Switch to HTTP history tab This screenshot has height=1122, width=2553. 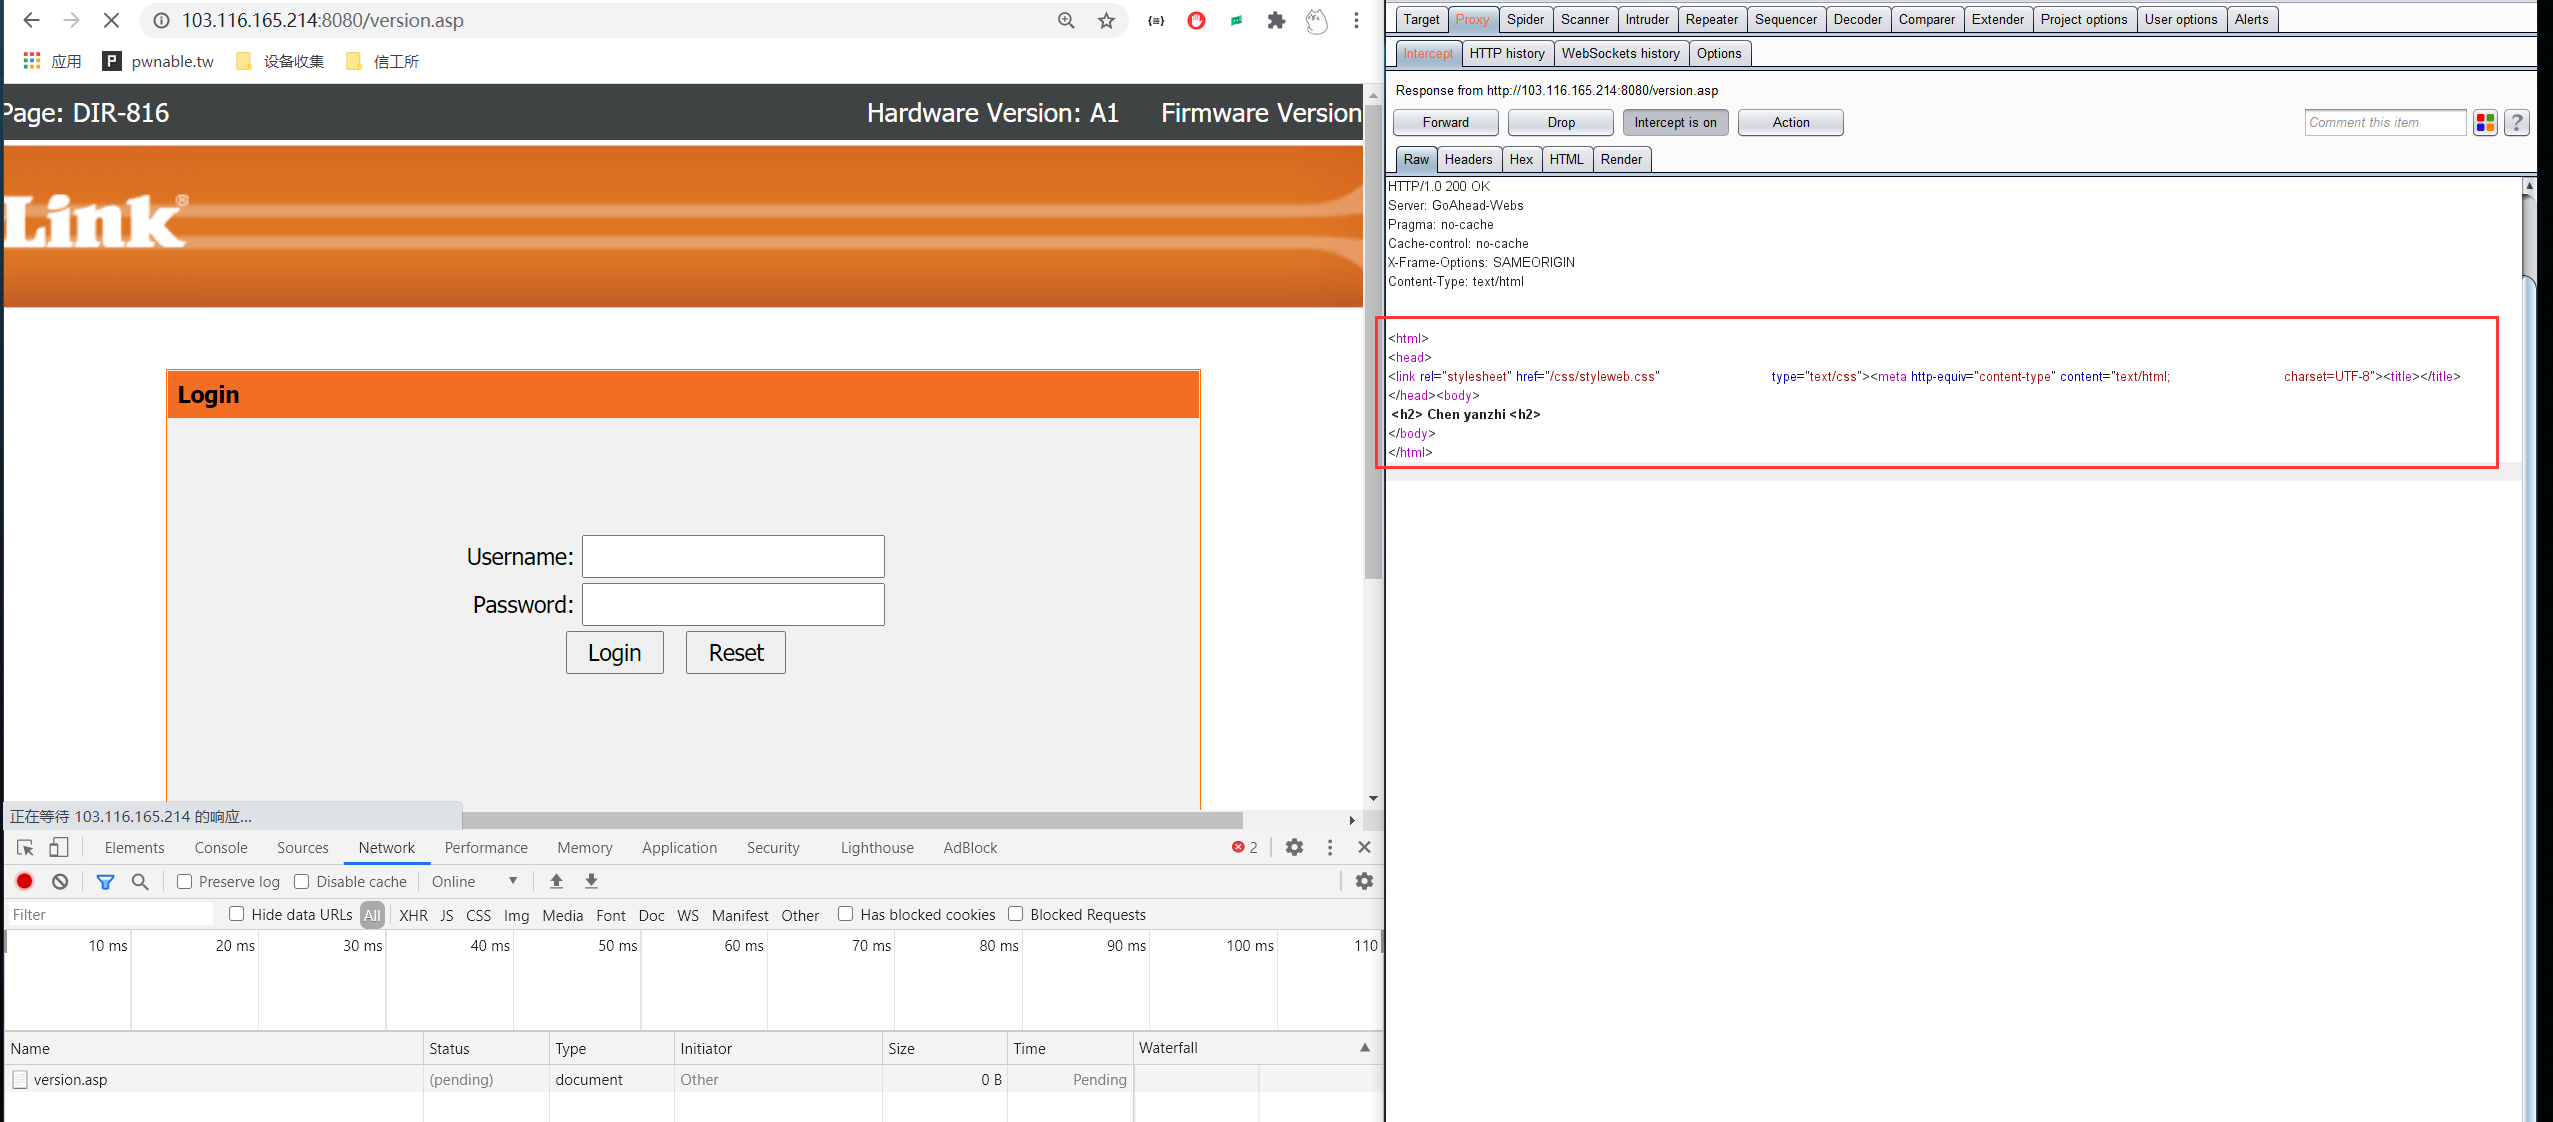click(1506, 53)
